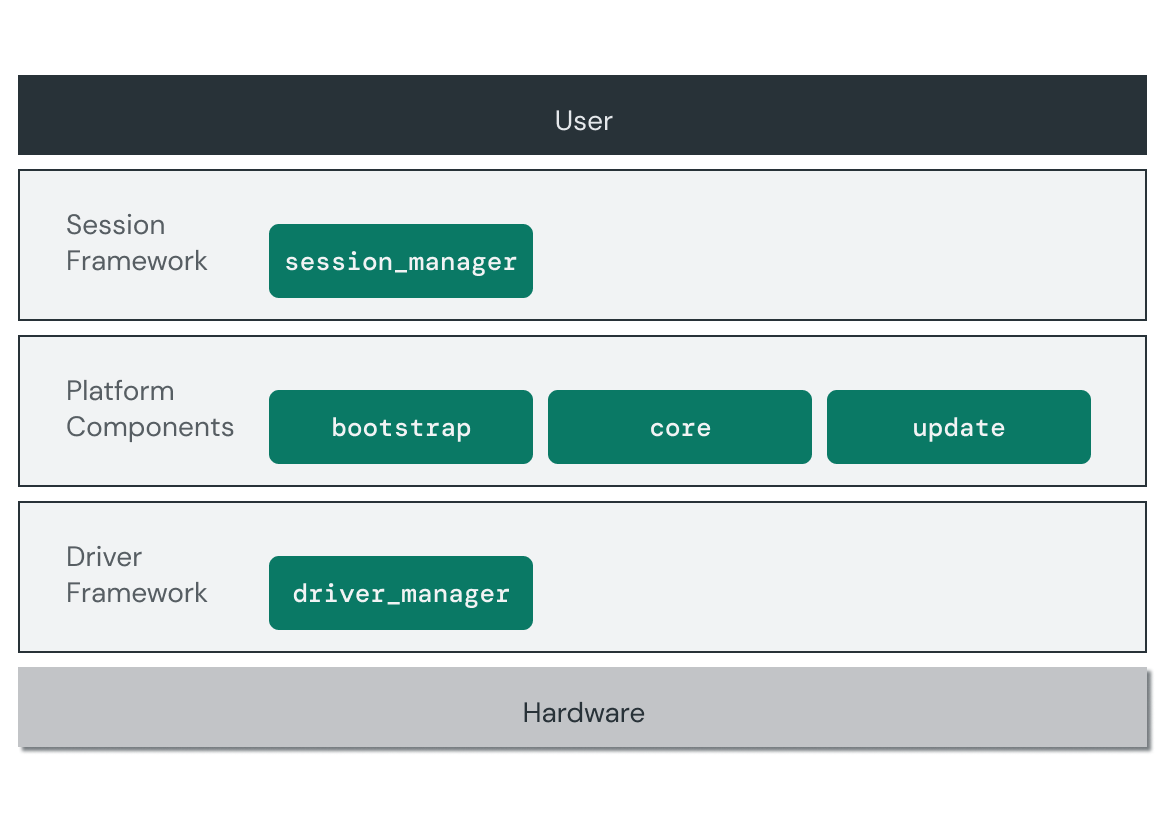Image resolution: width=1164 pixels, height=817 pixels.
Task: Select the core platform component
Action: (x=679, y=427)
